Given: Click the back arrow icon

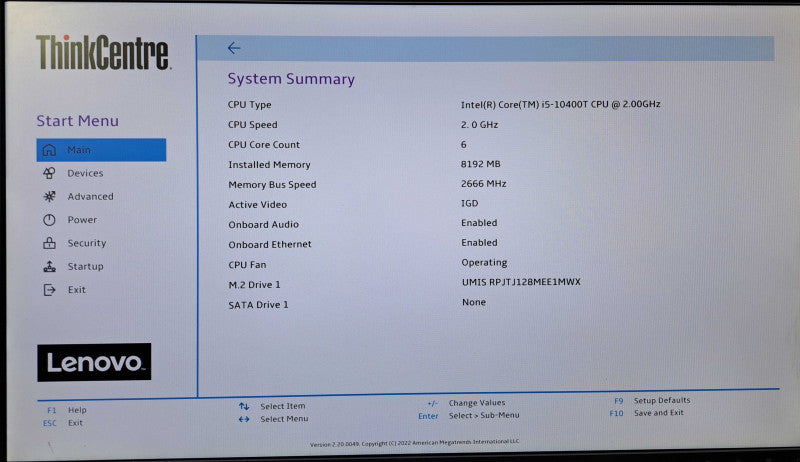Looking at the screenshot, I should click(234, 48).
